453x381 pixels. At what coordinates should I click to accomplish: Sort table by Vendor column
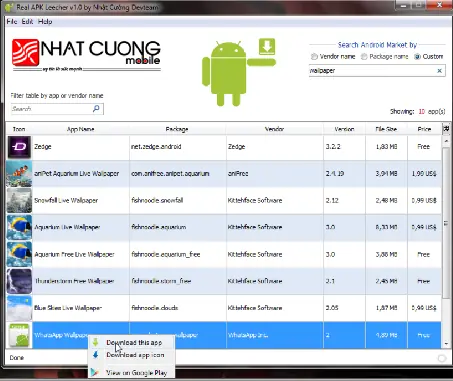tap(274, 129)
